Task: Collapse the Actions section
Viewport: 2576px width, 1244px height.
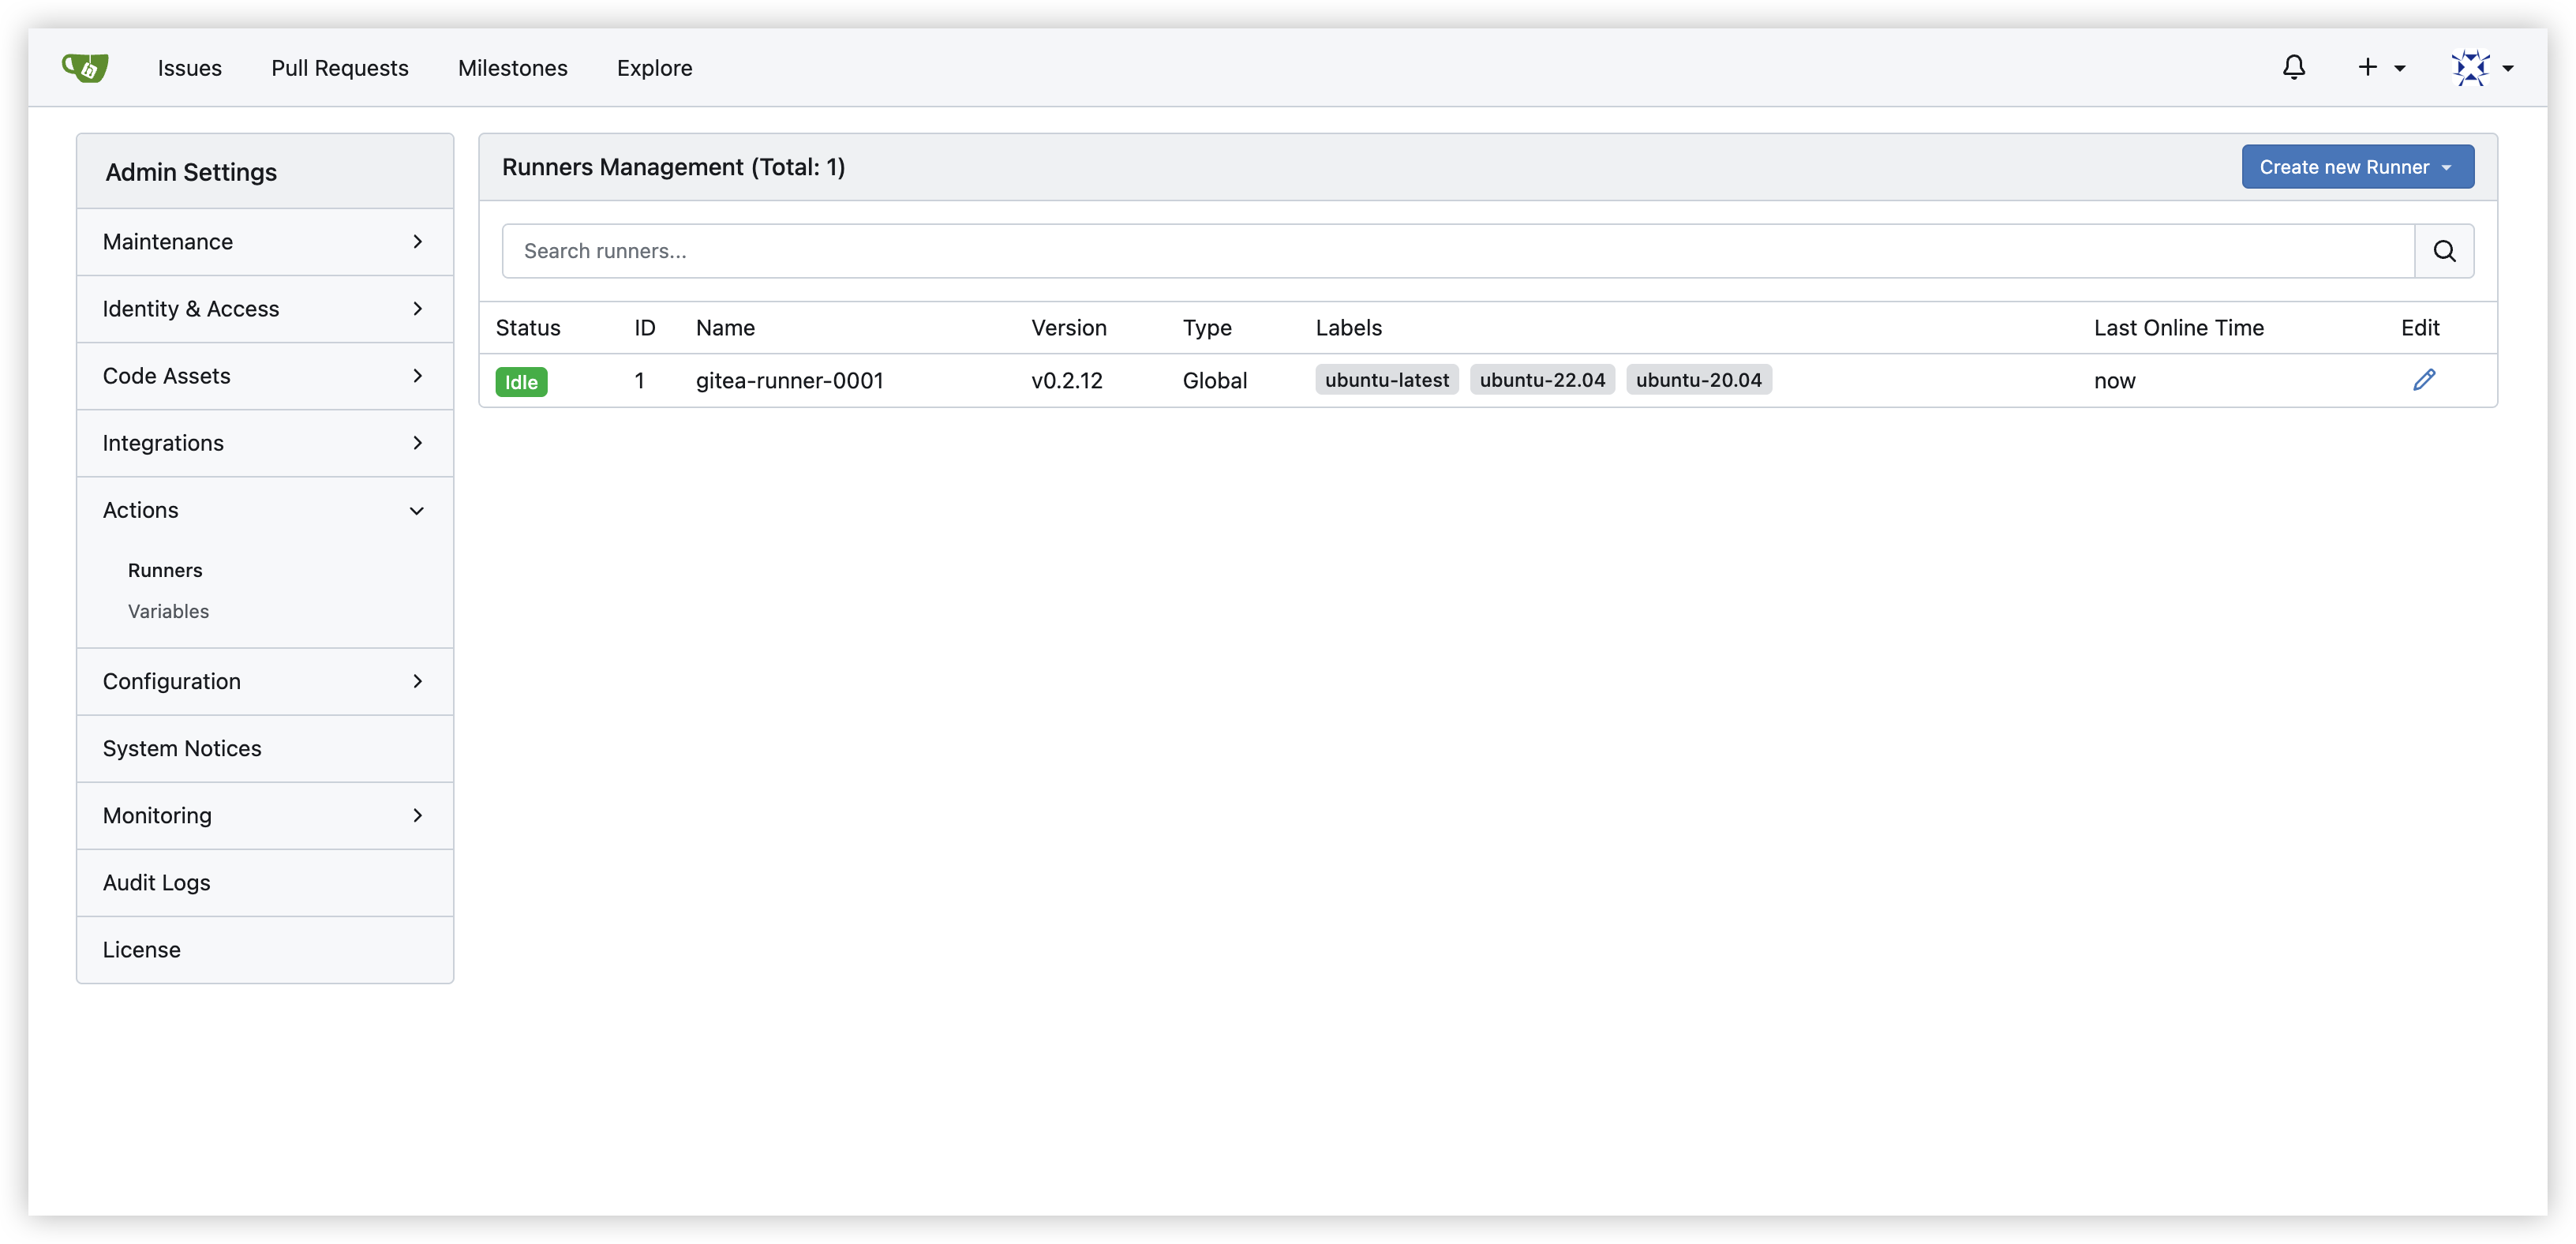Action: [x=265, y=510]
